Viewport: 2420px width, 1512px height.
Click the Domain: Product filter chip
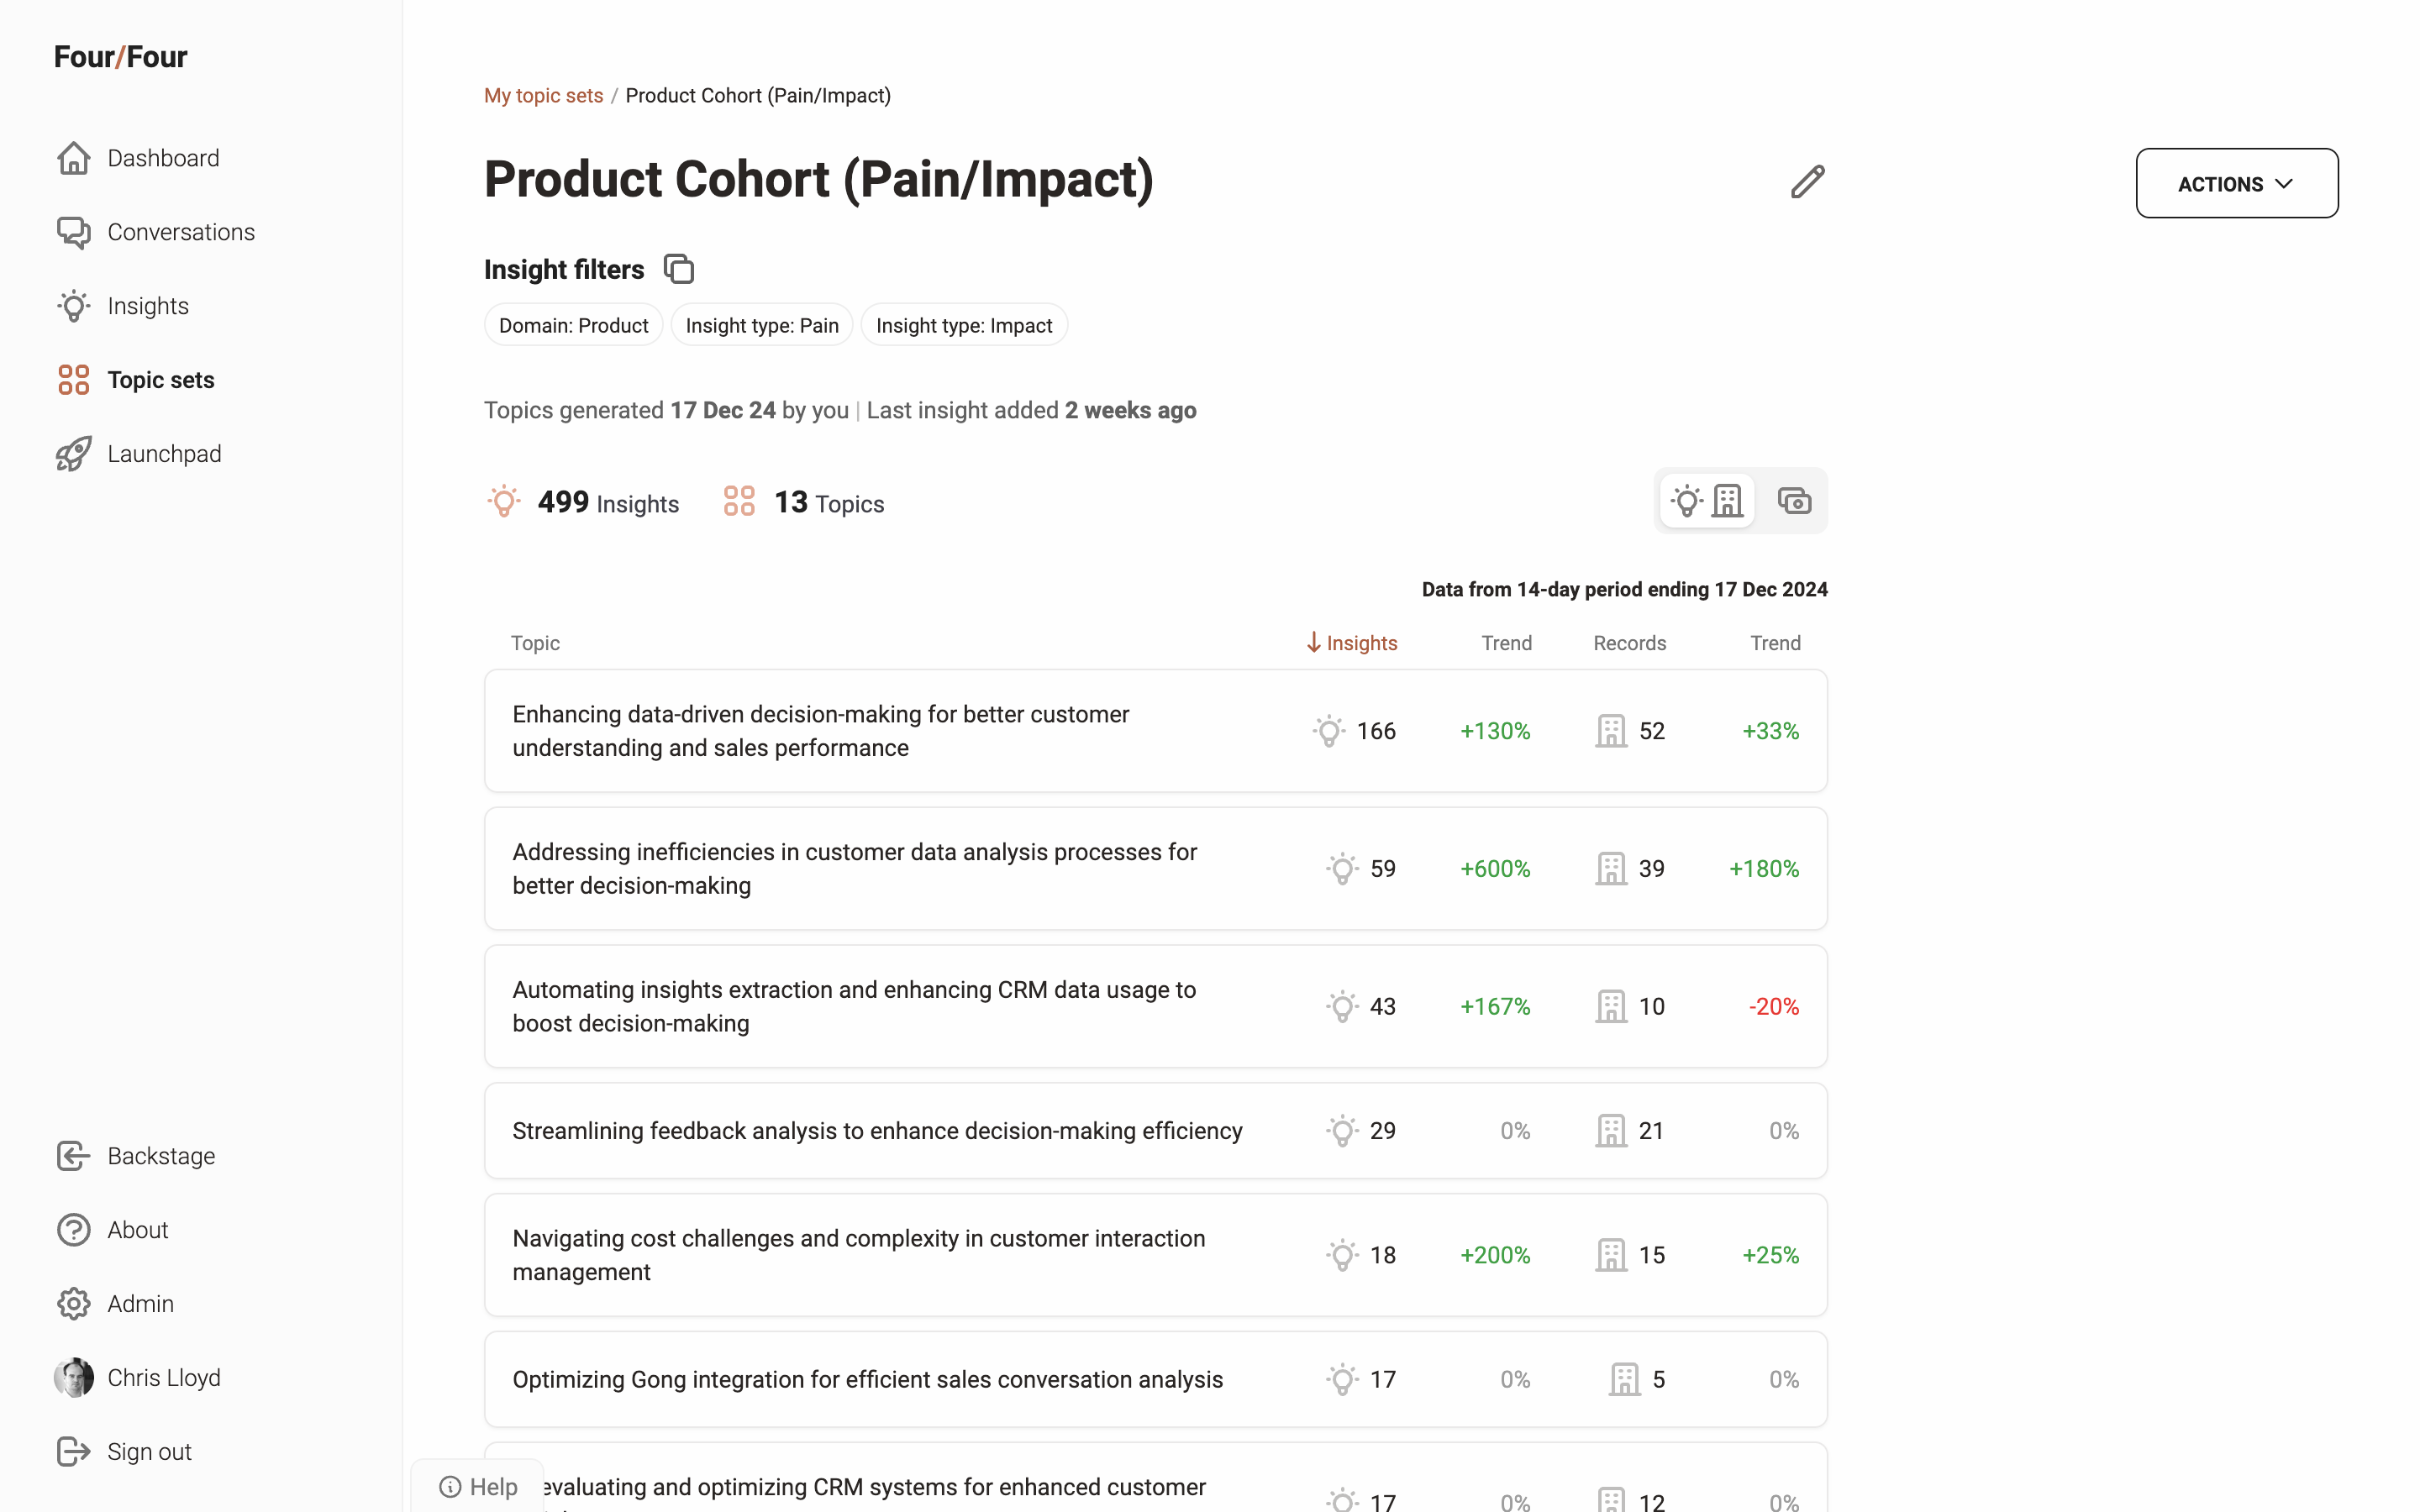[573, 326]
